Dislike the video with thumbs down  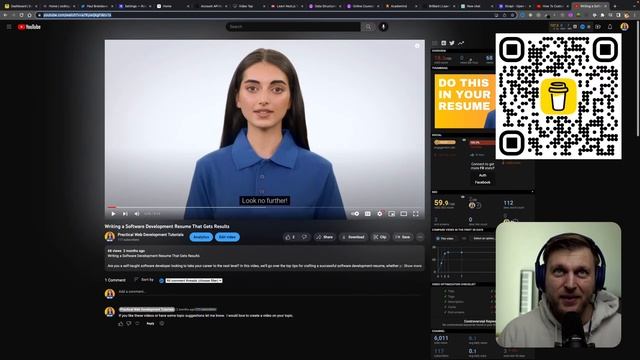pos(304,237)
